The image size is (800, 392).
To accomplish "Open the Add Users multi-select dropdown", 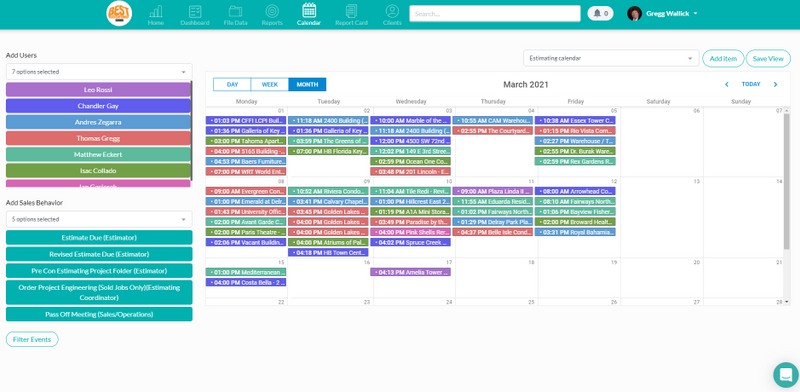I will (x=99, y=72).
